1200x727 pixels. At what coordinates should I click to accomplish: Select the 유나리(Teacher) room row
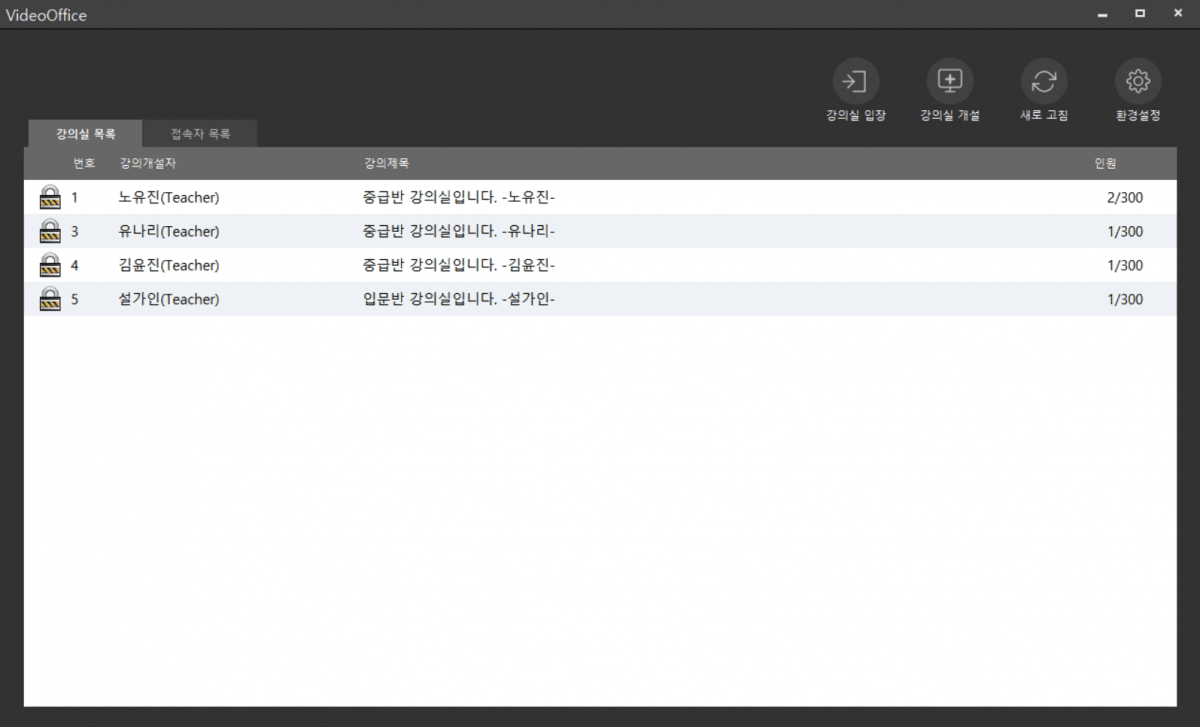(168, 232)
